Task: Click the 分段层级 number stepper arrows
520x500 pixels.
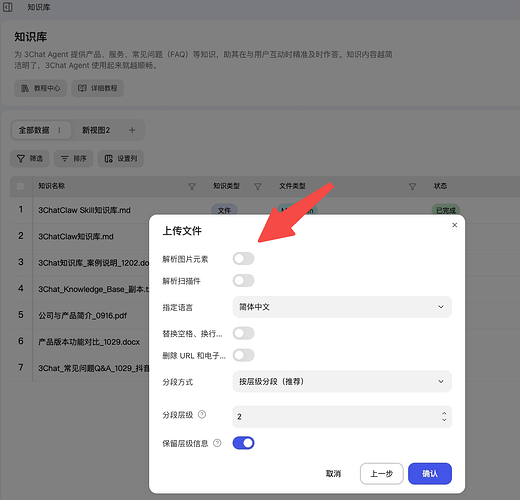Action: click(444, 416)
